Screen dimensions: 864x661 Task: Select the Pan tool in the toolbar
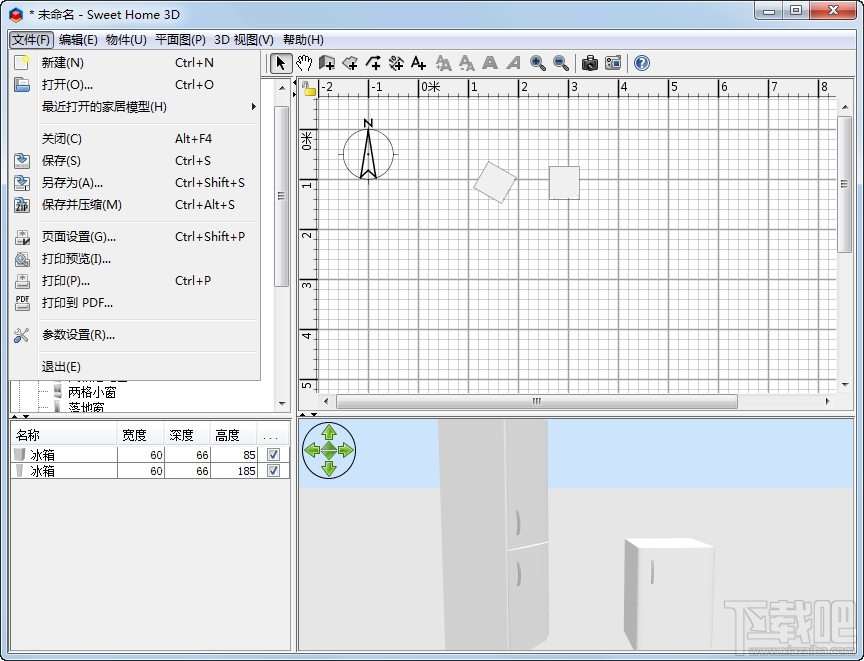coord(302,63)
